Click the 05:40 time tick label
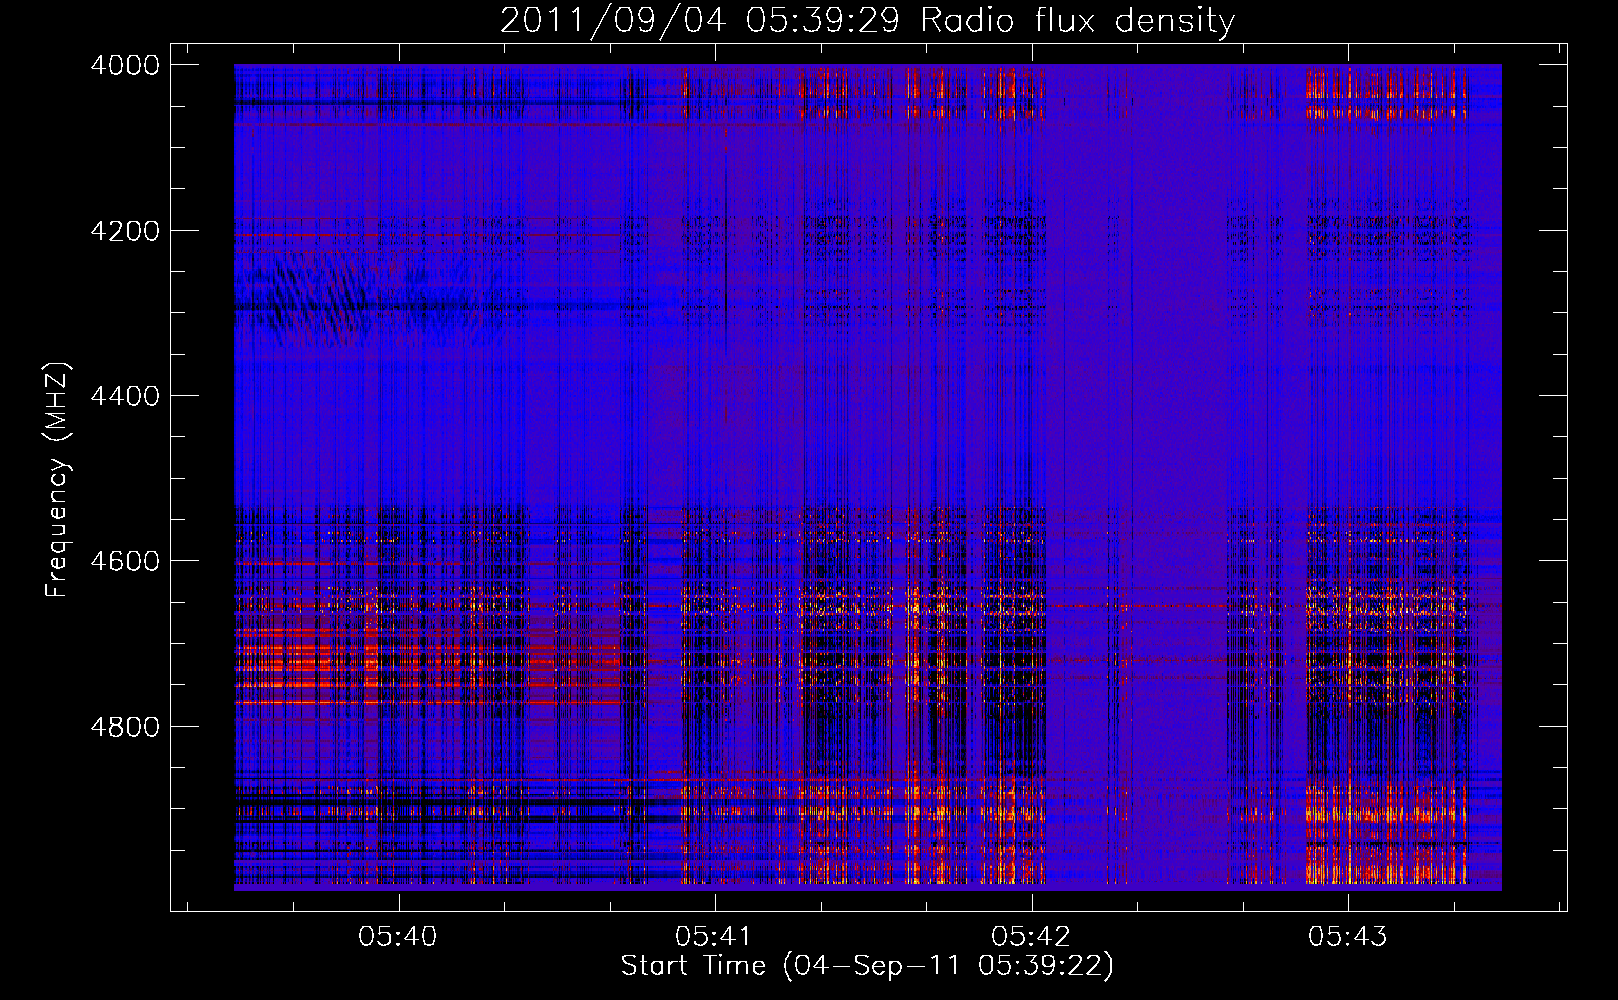The height and width of the screenshot is (1000, 1618). pyautogui.click(x=398, y=936)
